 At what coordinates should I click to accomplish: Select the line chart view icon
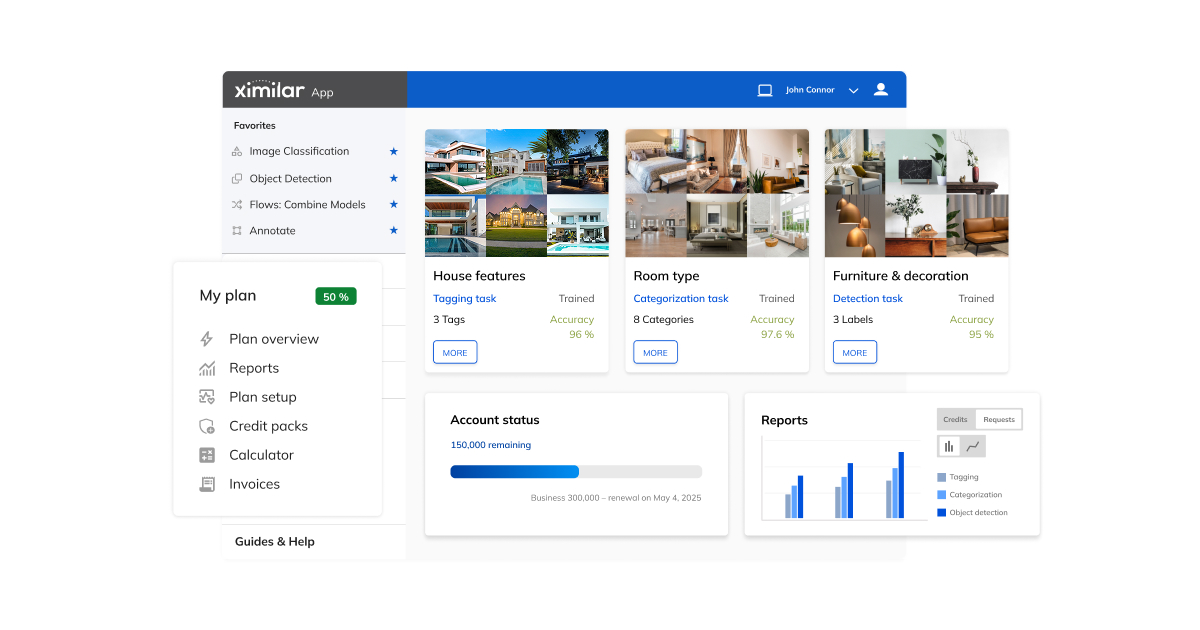[973, 446]
